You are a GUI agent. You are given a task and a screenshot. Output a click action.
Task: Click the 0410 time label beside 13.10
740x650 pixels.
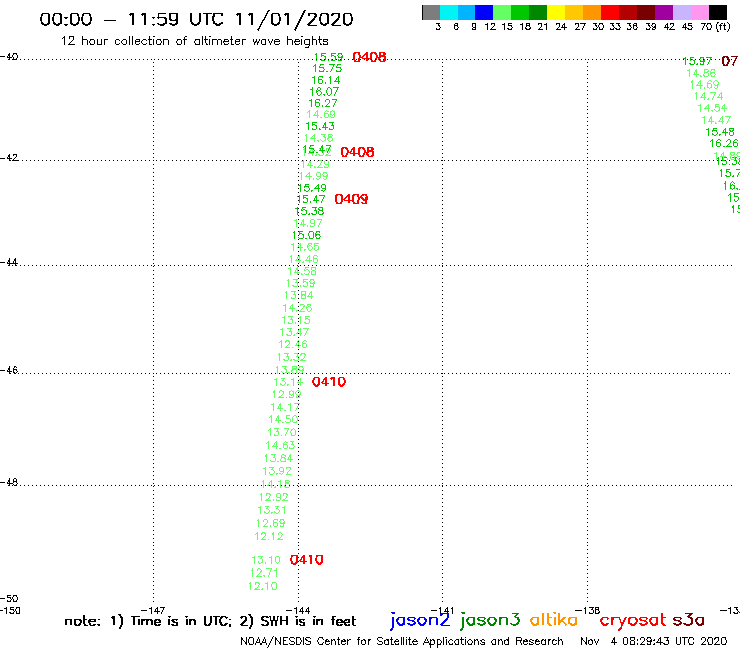tap(307, 560)
